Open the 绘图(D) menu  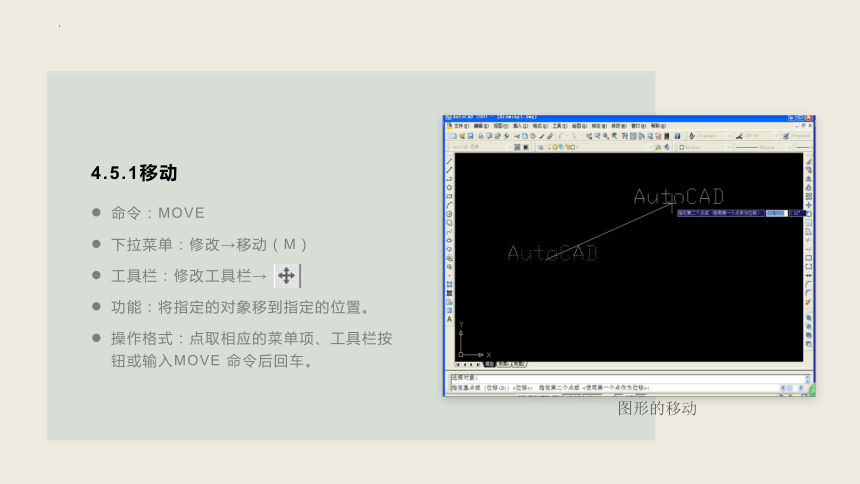click(x=579, y=126)
